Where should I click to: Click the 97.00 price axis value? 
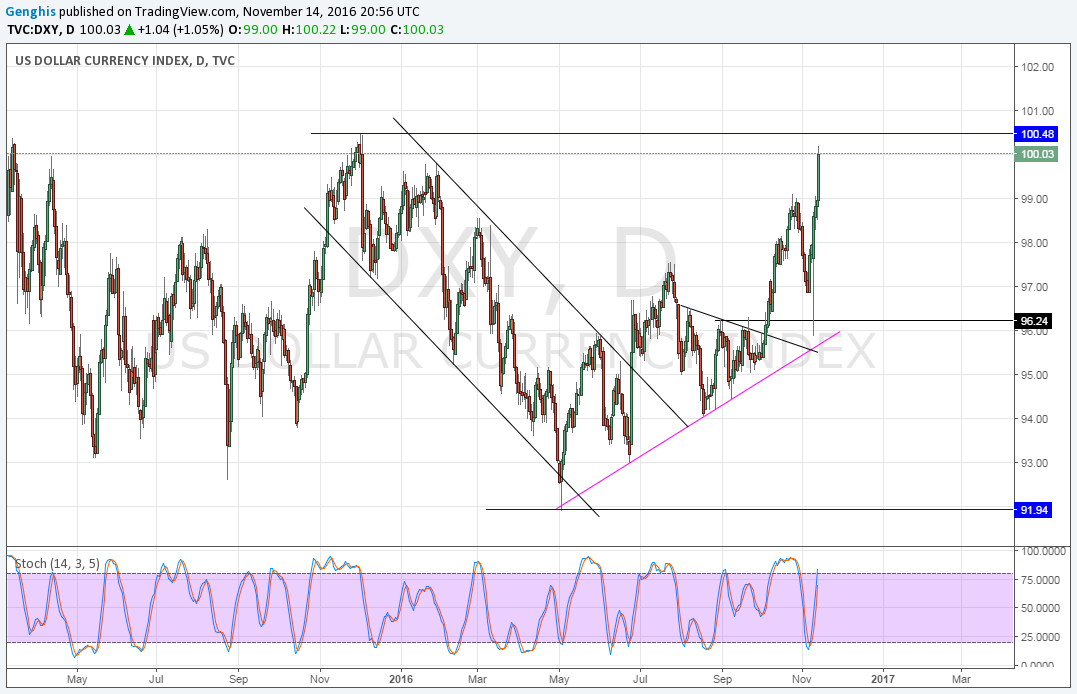(x=1034, y=287)
